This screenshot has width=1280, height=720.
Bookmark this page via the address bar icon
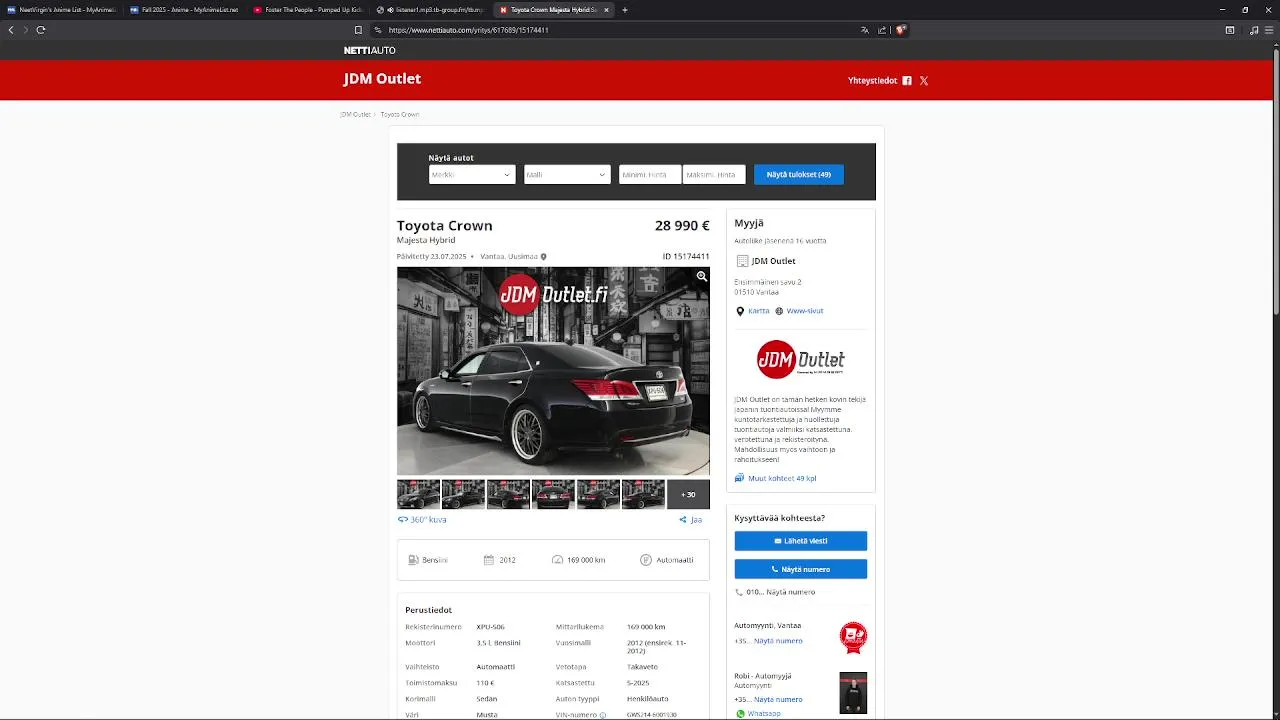(358, 30)
